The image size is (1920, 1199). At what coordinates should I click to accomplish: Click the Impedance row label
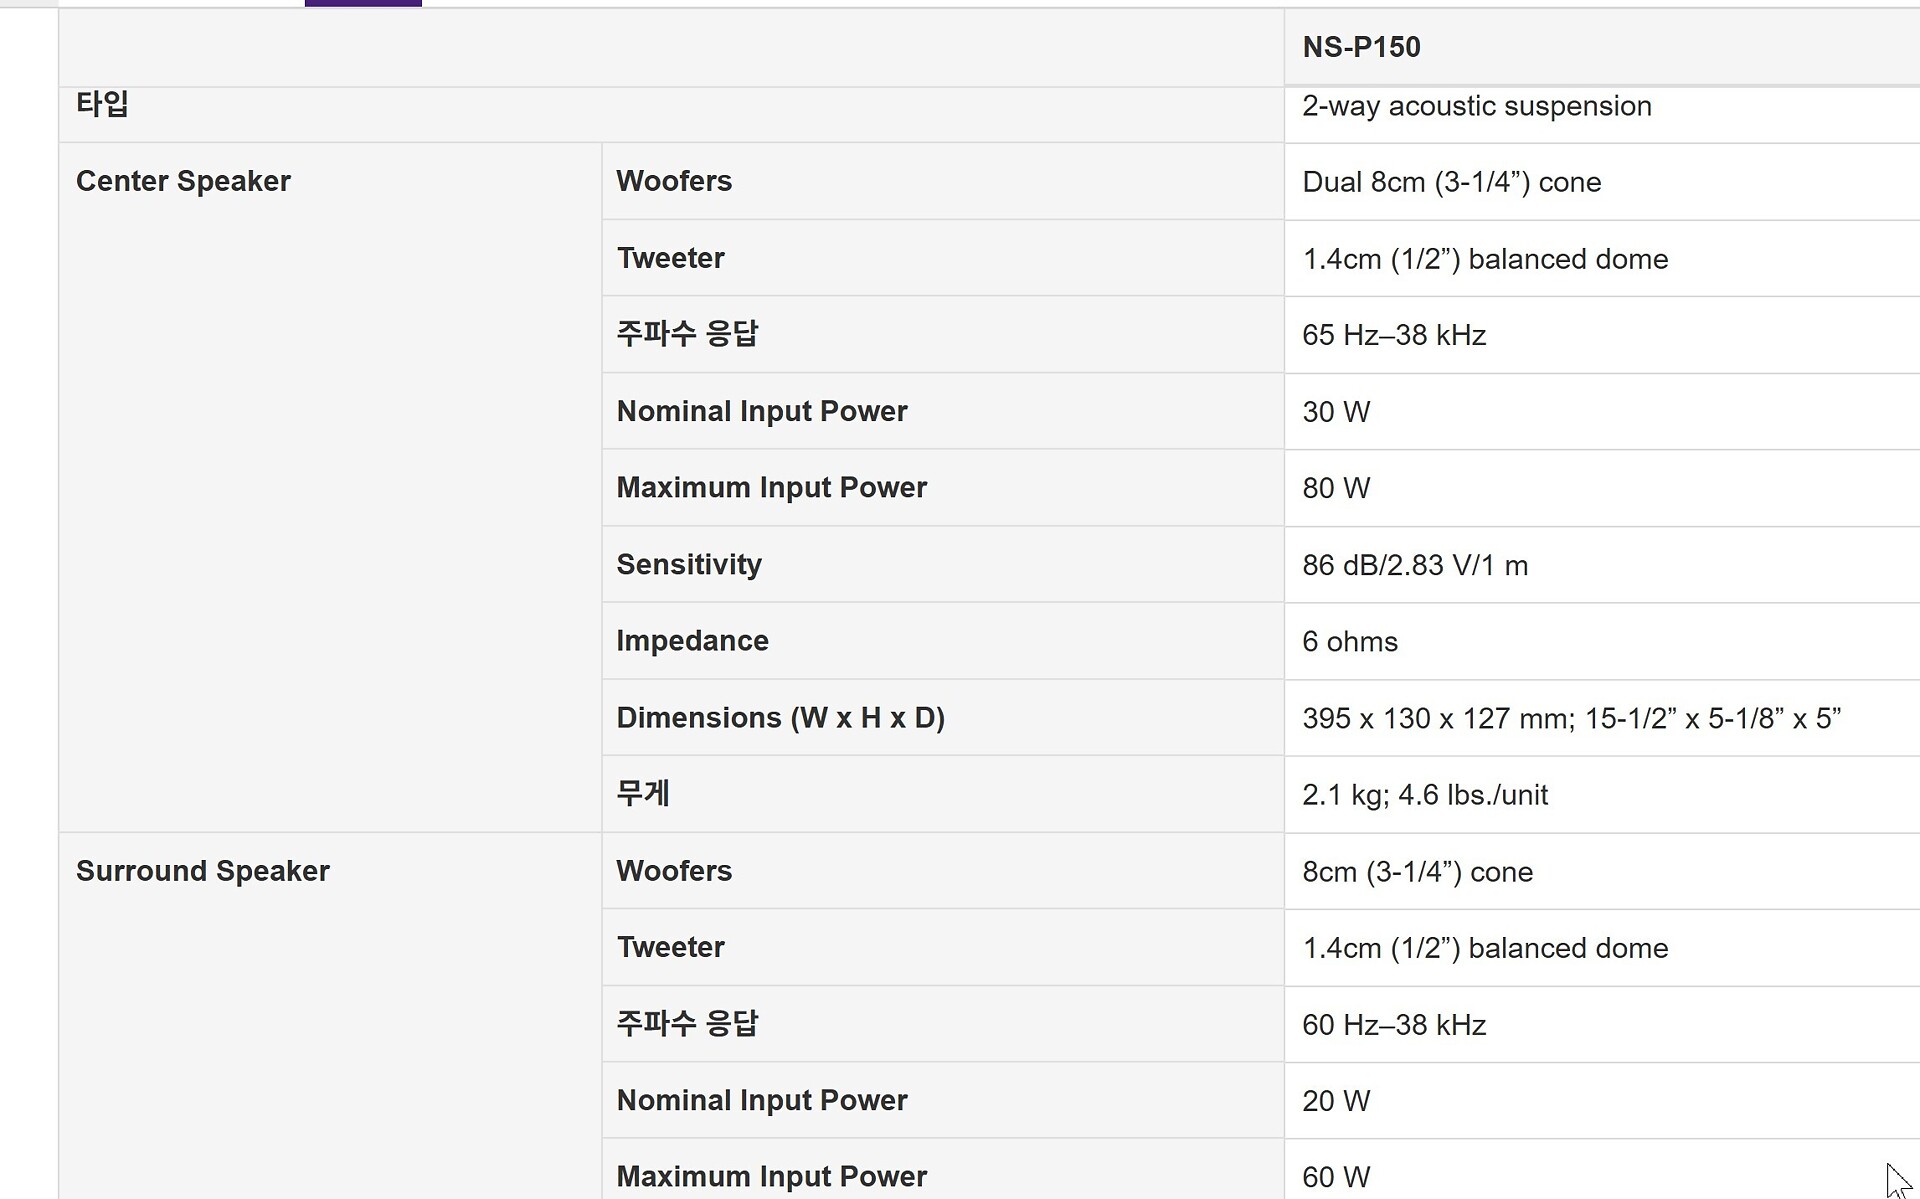tap(692, 641)
